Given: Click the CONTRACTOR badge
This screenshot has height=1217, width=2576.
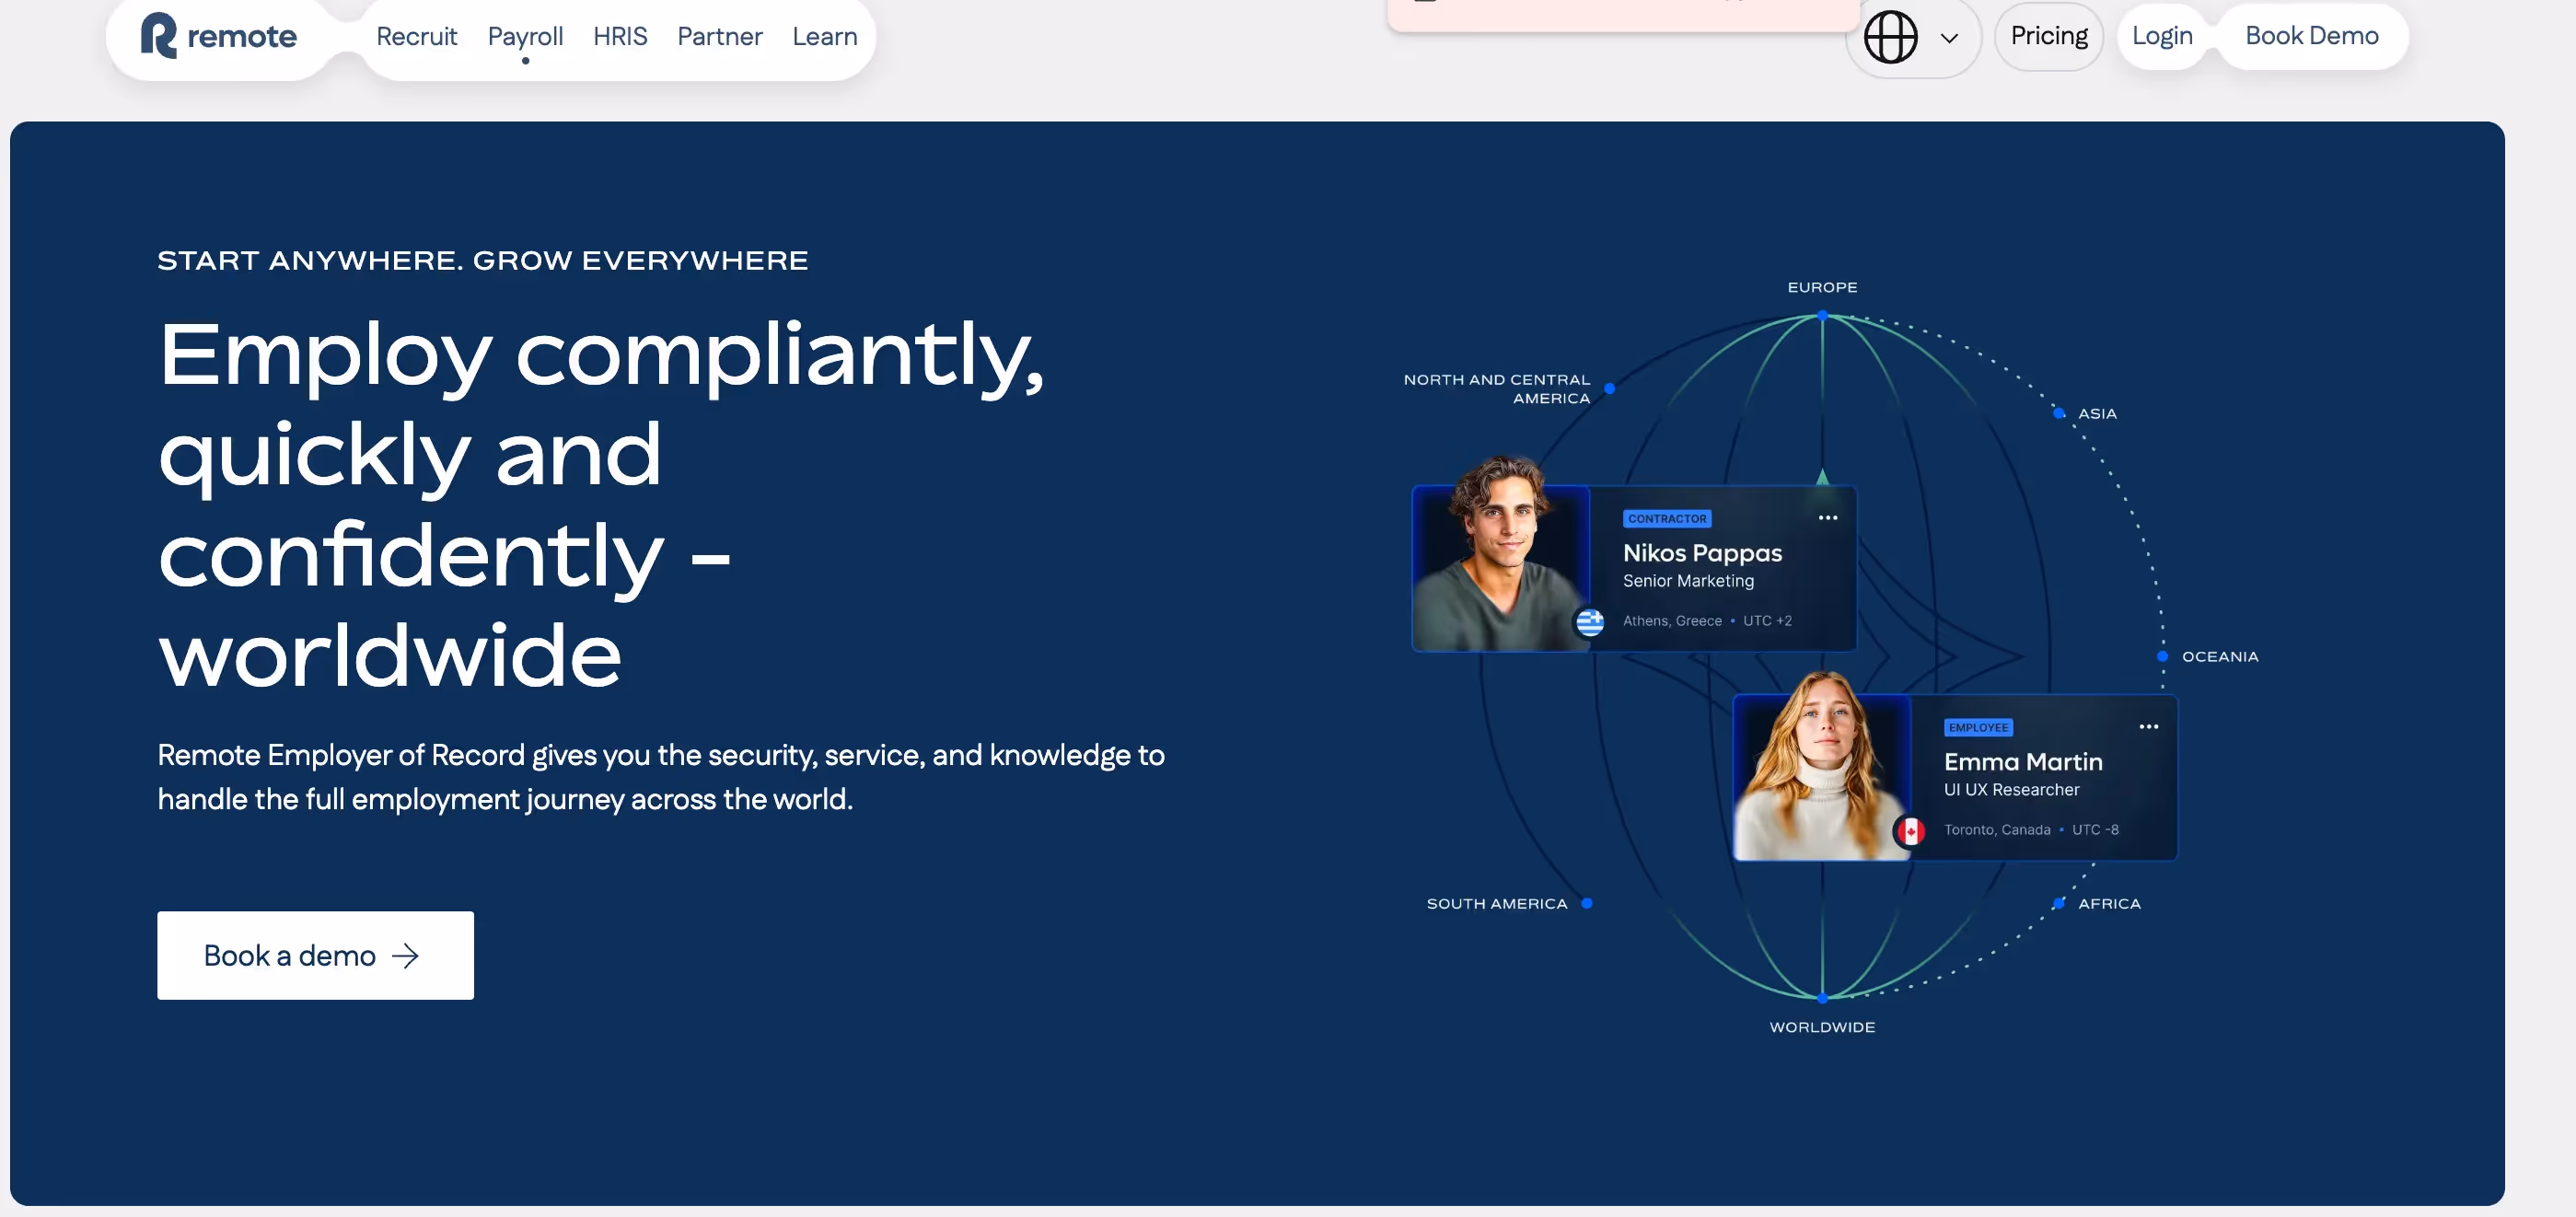Looking at the screenshot, I should (x=1666, y=519).
